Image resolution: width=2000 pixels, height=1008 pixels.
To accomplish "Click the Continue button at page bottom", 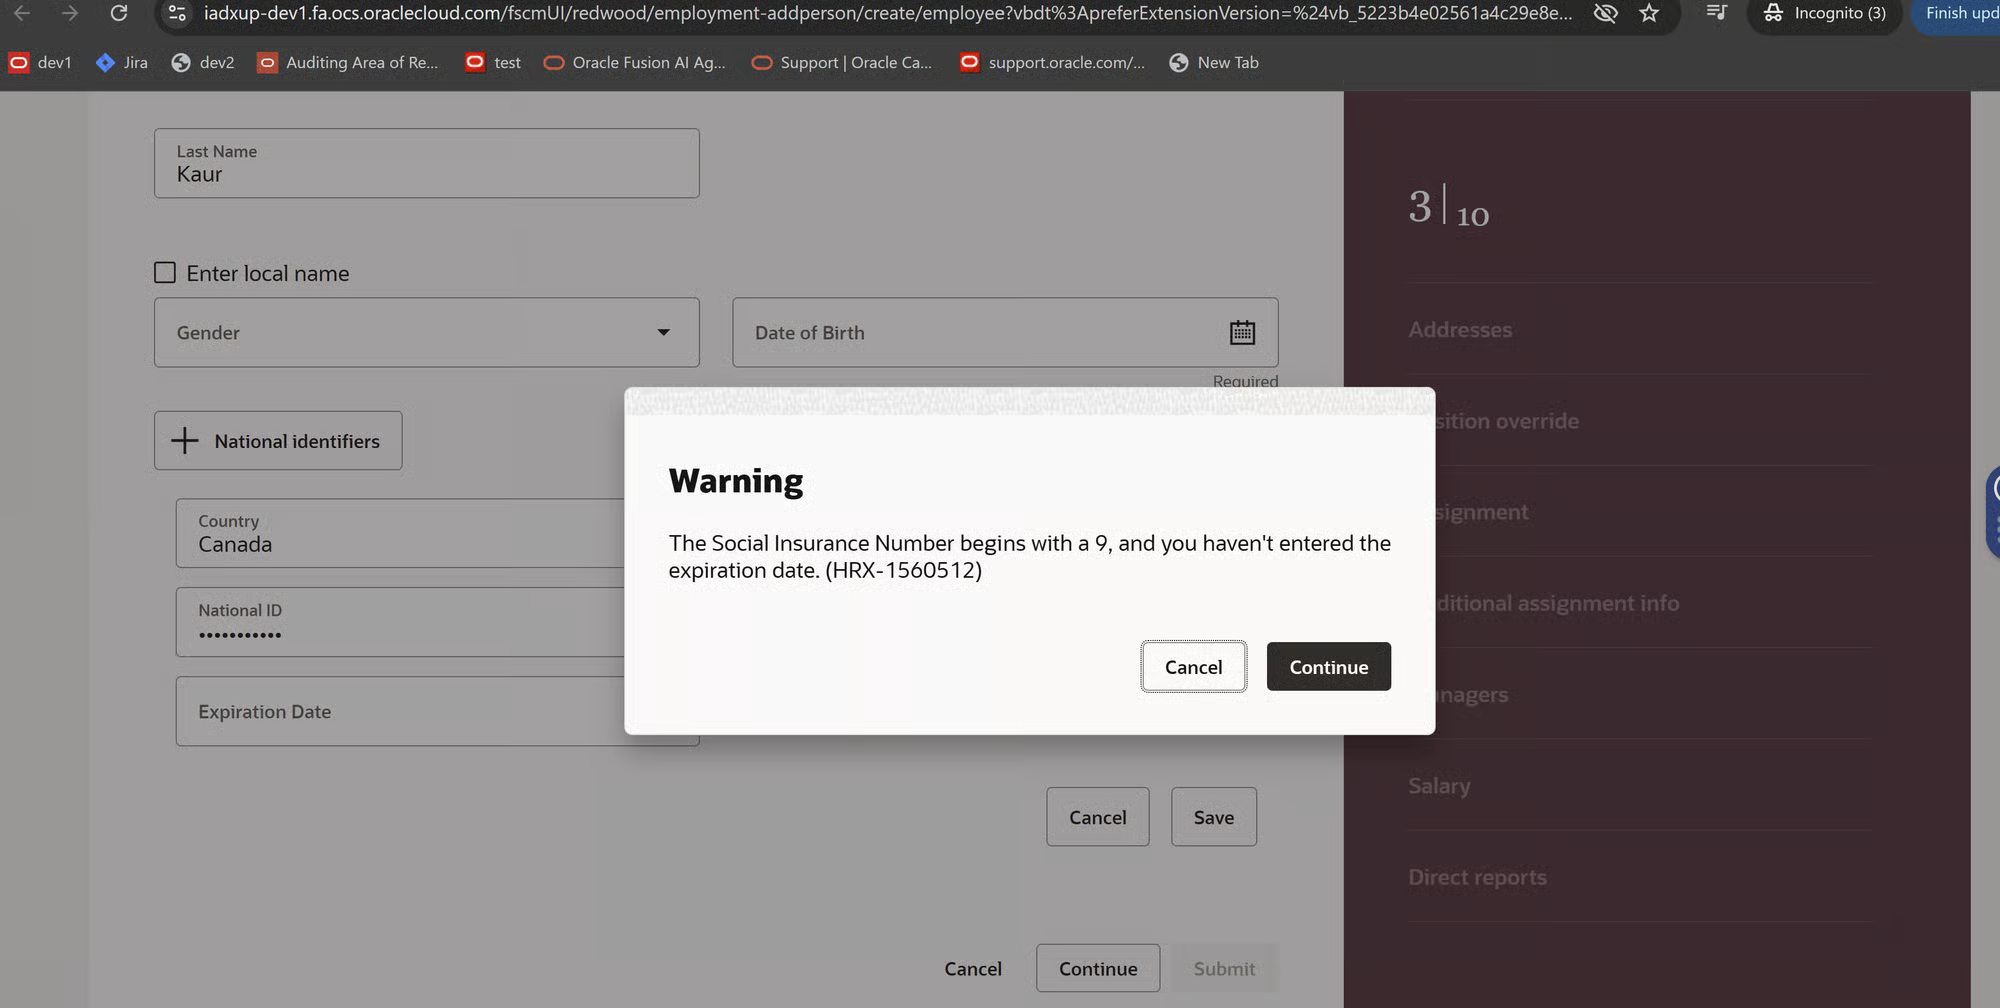I will [1098, 968].
